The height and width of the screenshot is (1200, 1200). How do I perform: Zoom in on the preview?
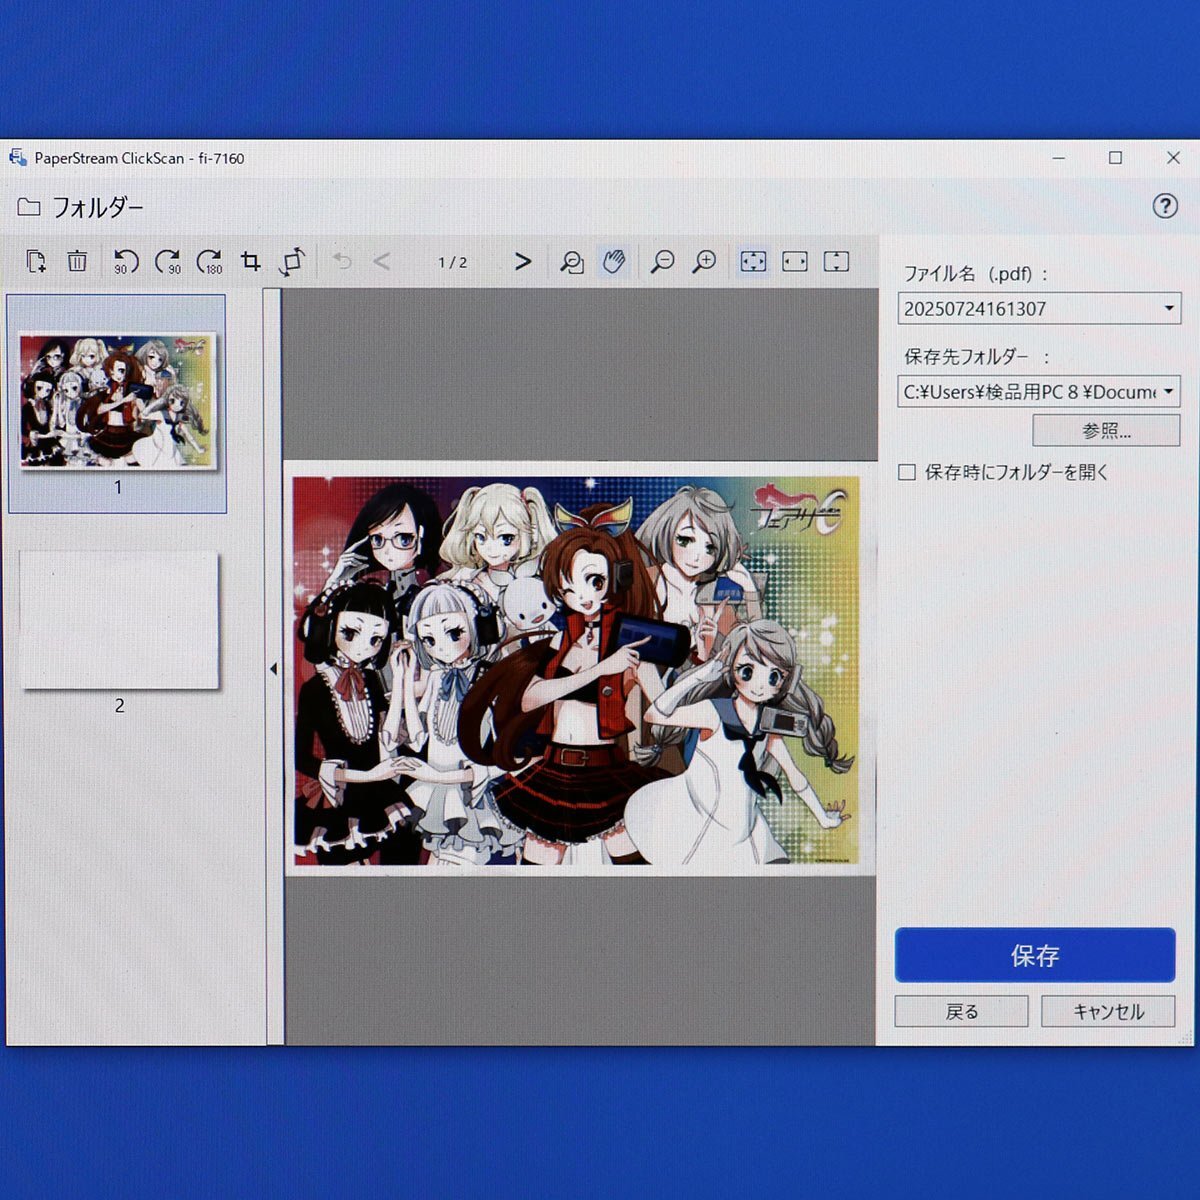coord(705,262)
